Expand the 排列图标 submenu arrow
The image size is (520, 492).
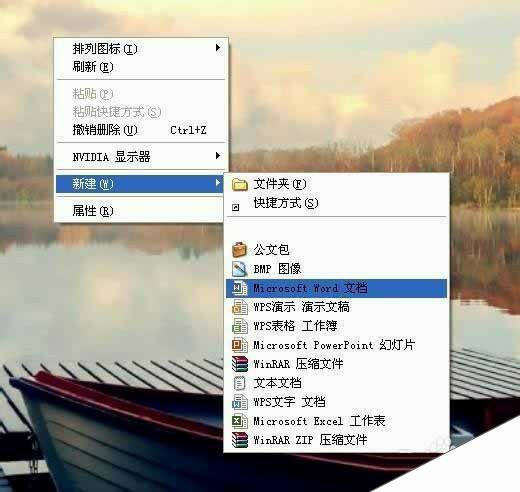click(218, 48)
